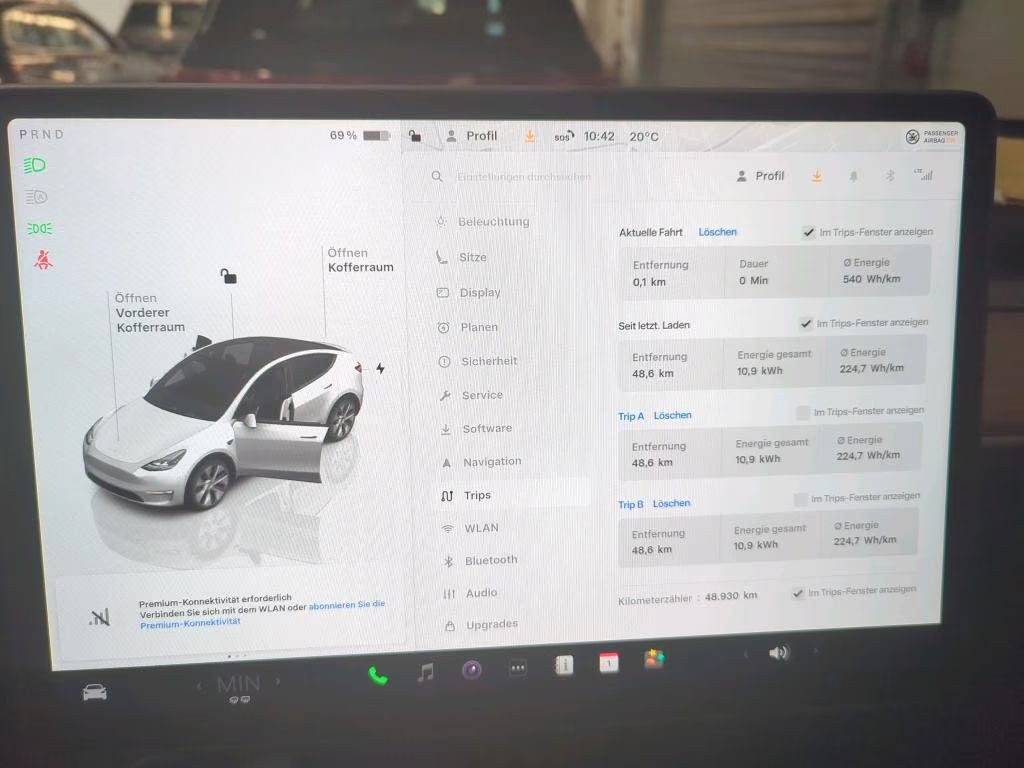Open the phone app in dock
The height and width of the screenshot is (768, 1024).
(x=377, y=675)
